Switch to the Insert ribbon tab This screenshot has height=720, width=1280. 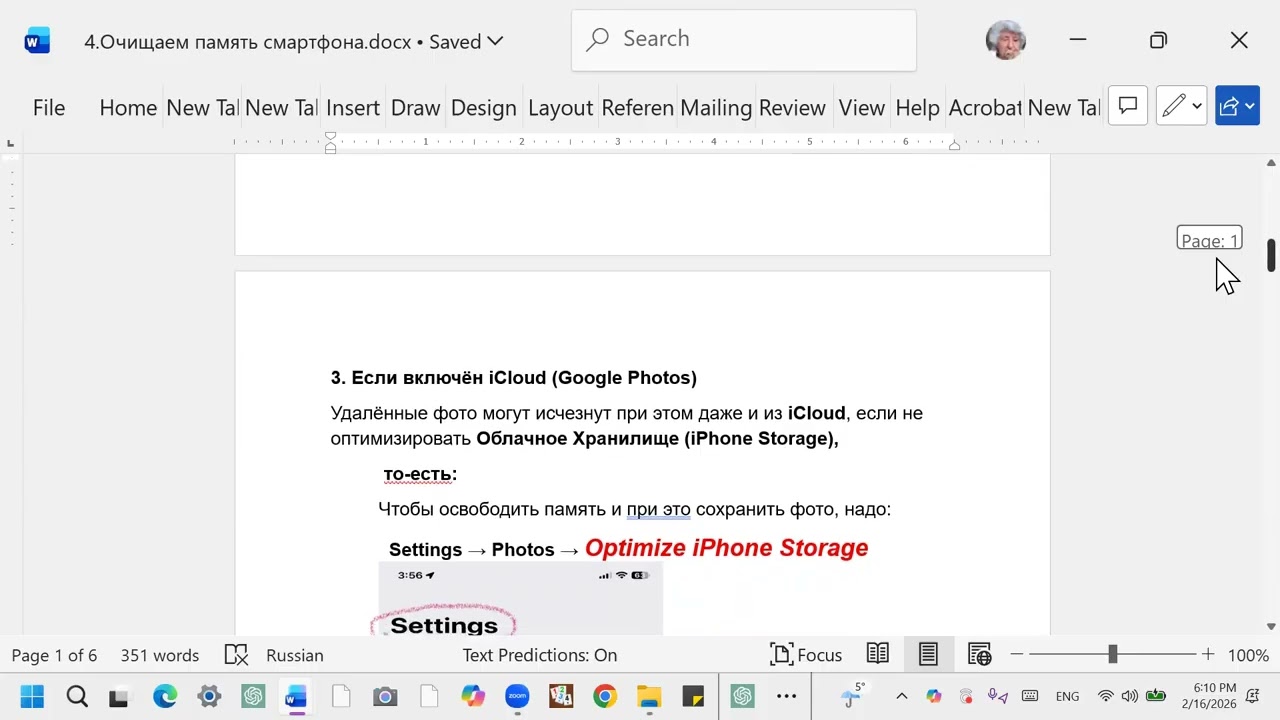point(353,108)
